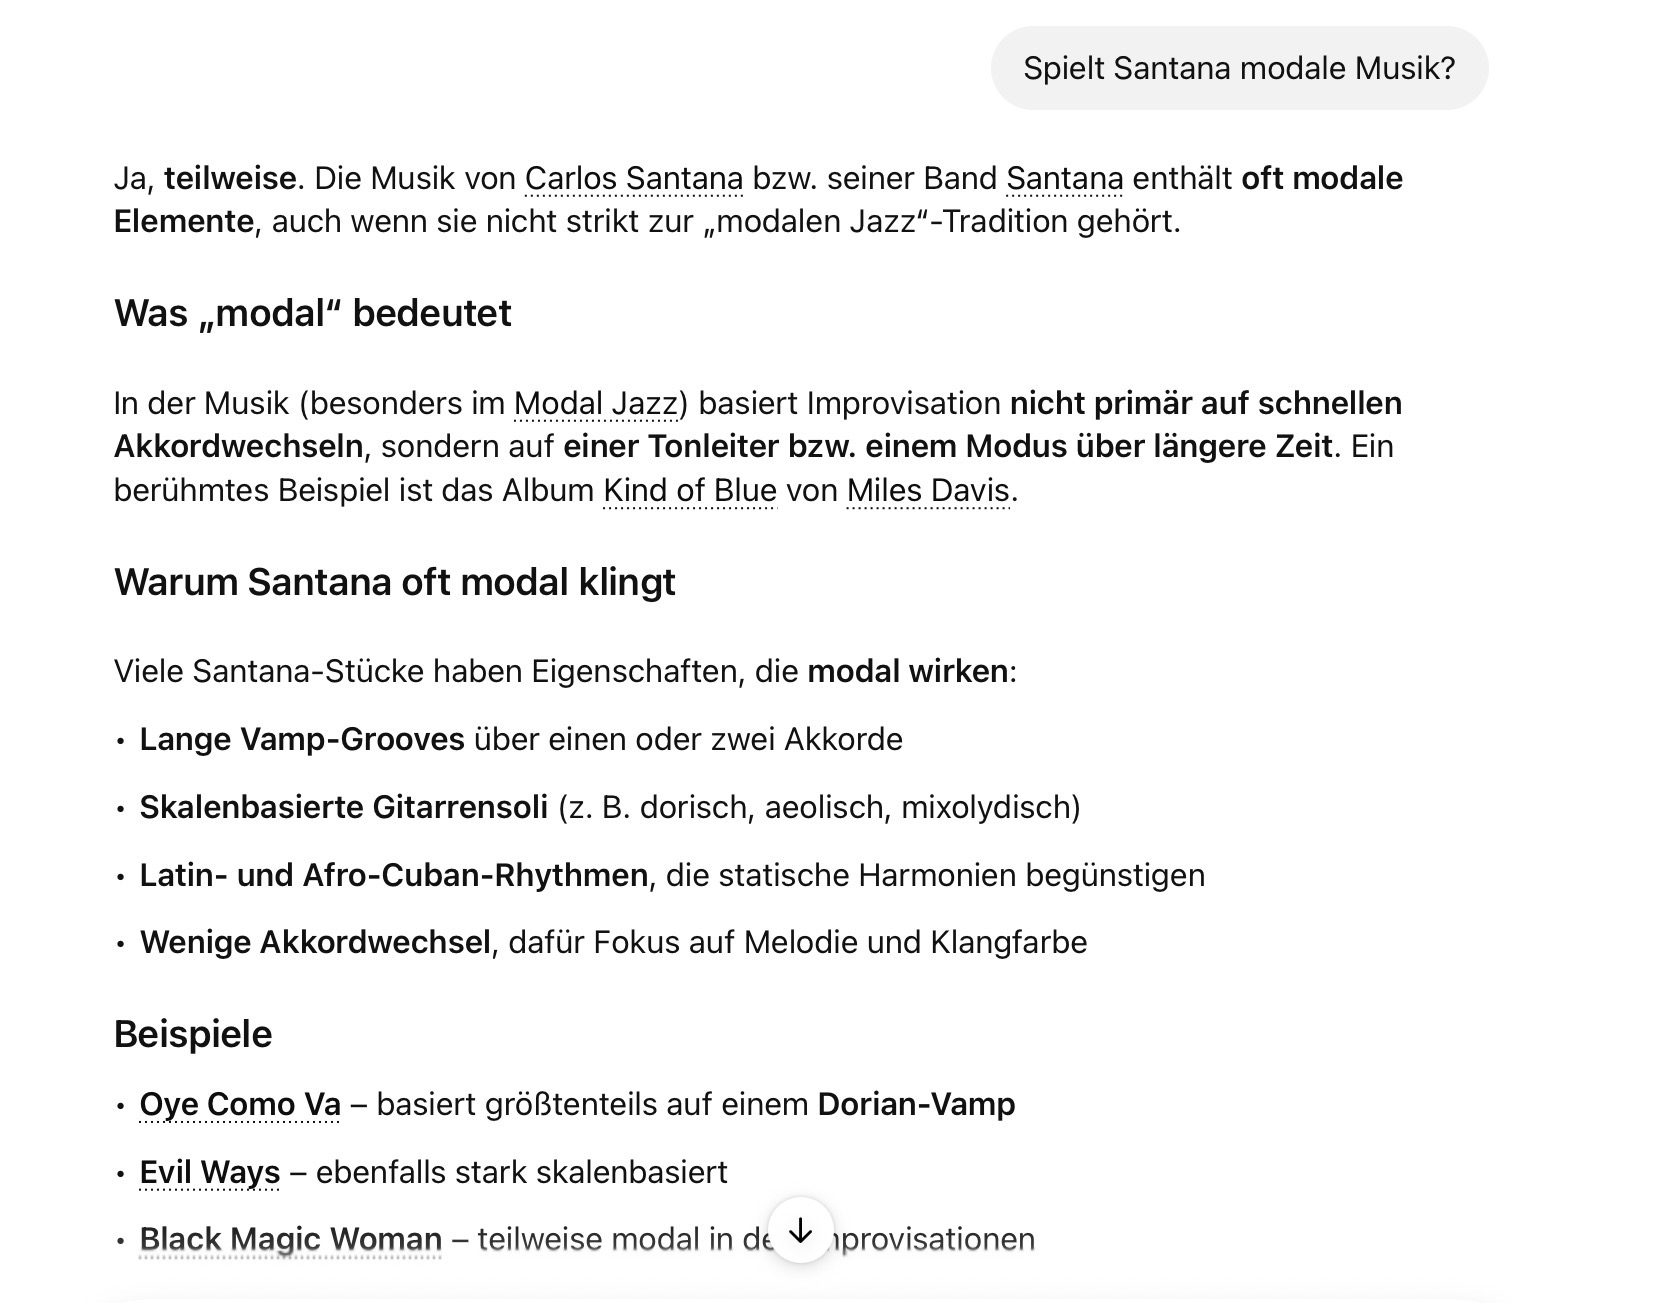This screenshot has height=1303, width=1658.
Task: Open the Modal Jazz link
Action: click(x=596, y=404)
